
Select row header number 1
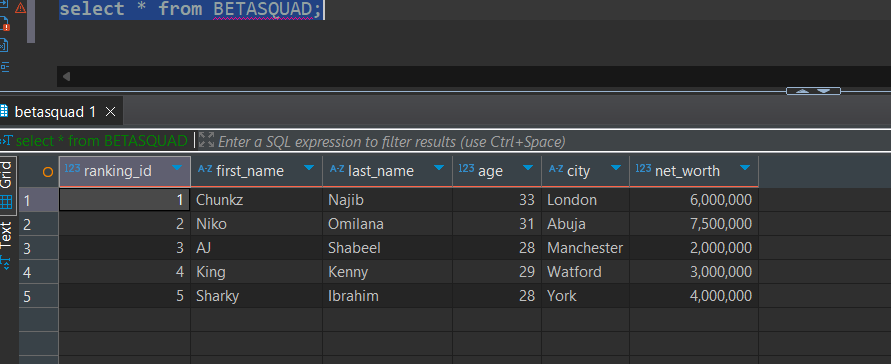pyautogui.click(x=39, y=200)
